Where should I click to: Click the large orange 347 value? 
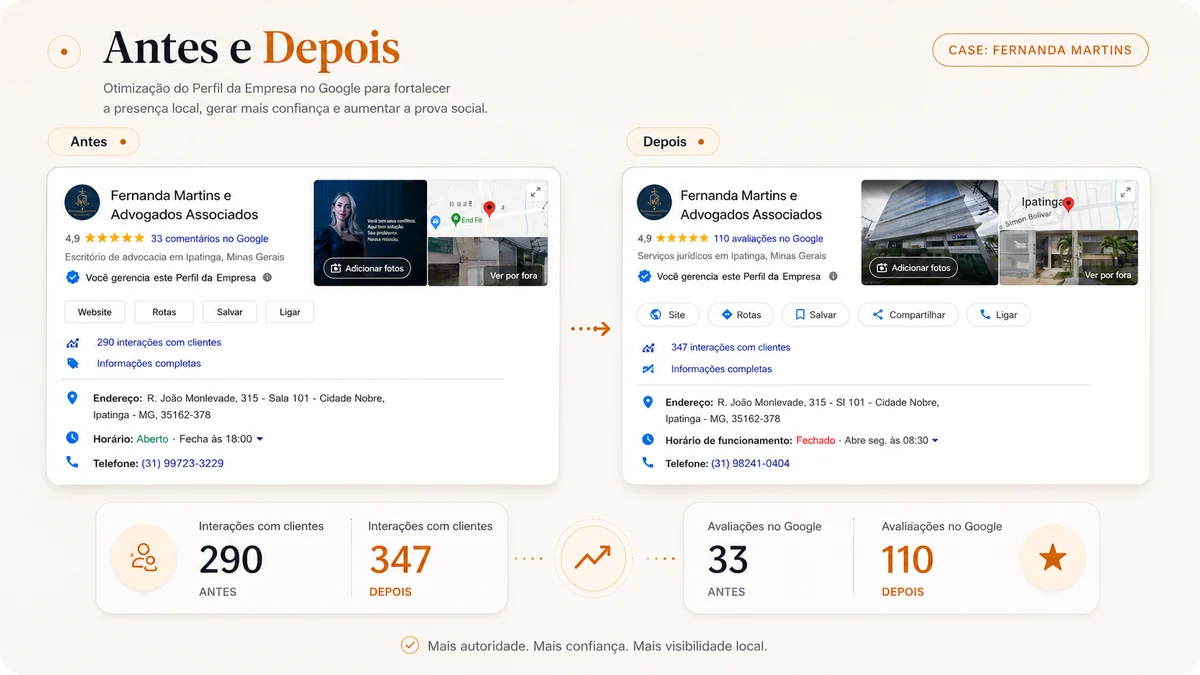click(x=400, y=560)
